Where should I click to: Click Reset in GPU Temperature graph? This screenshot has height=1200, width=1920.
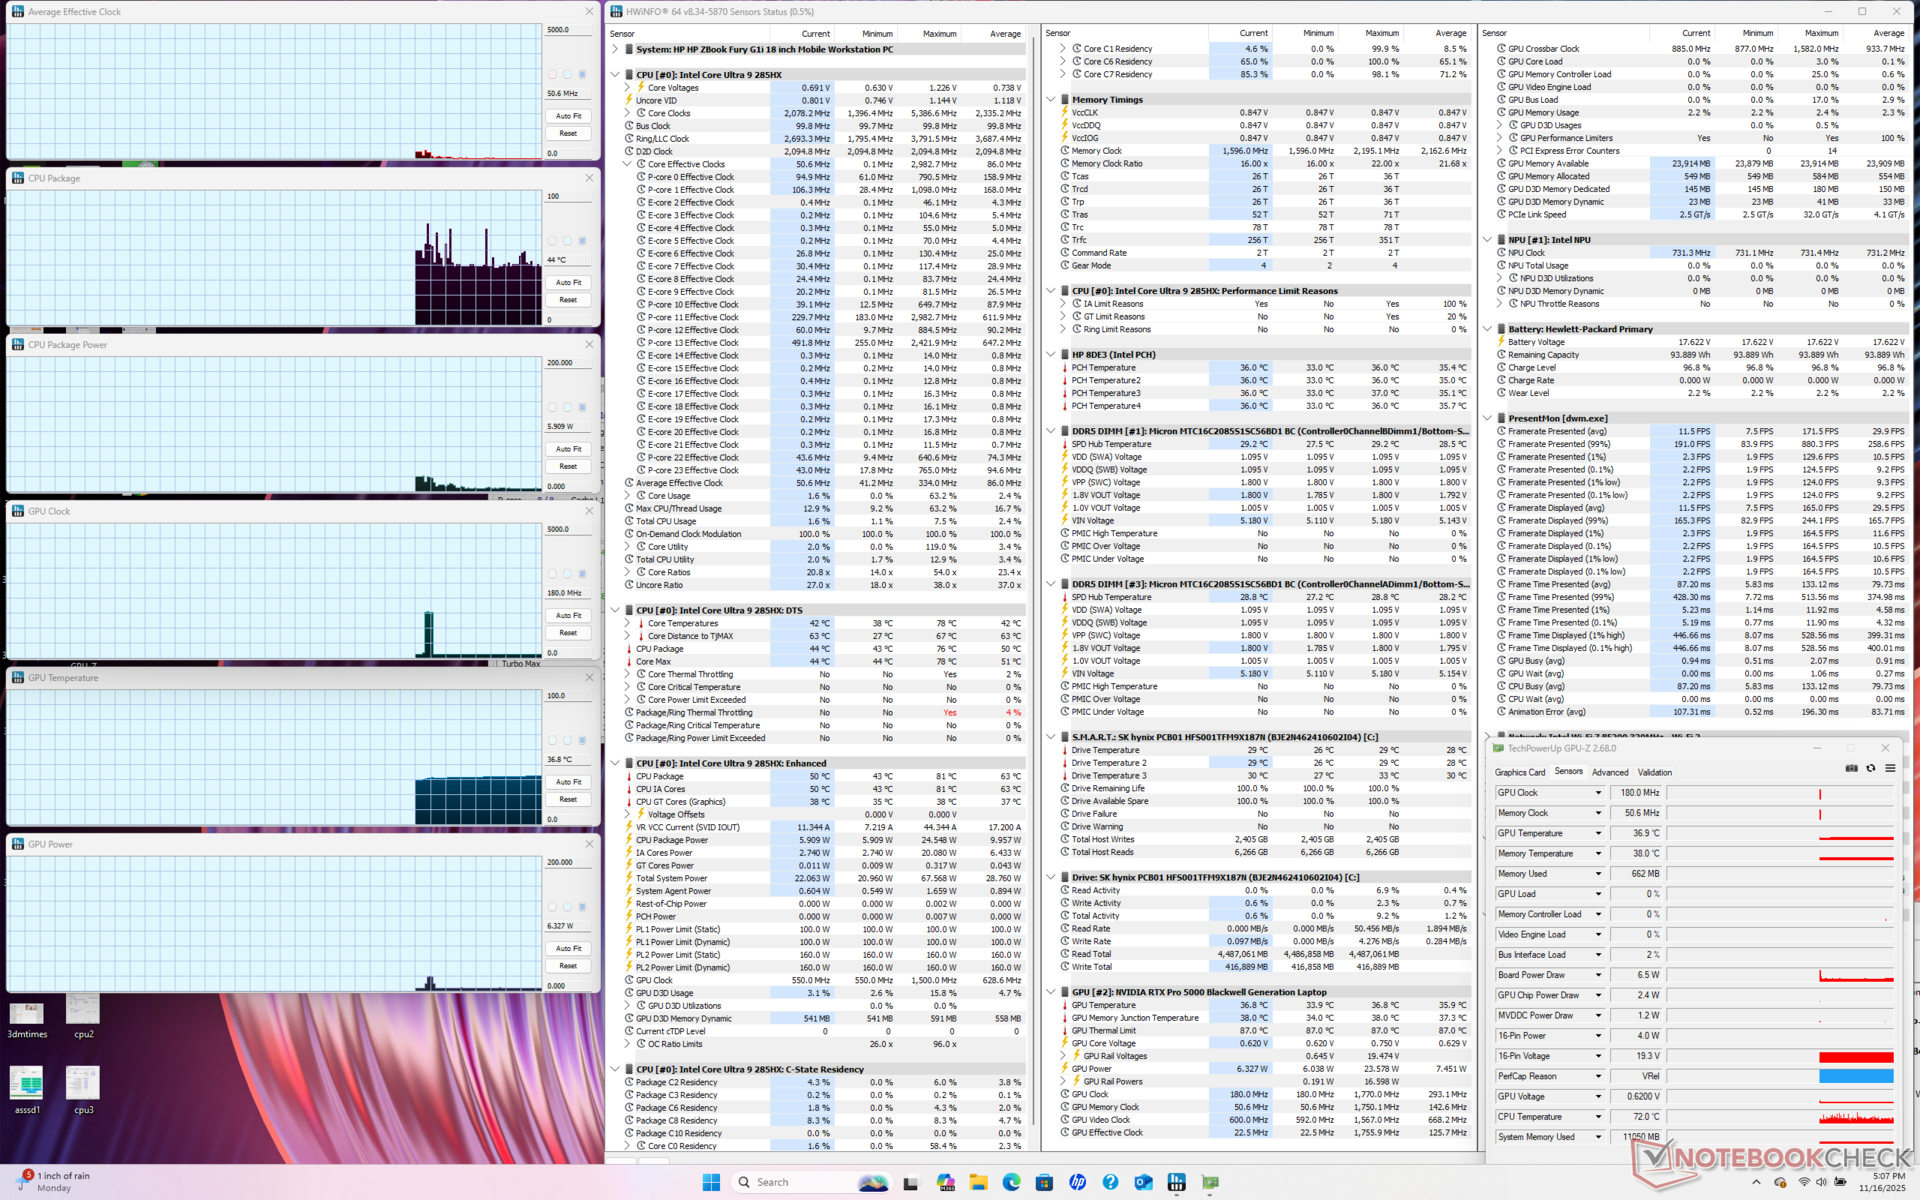568,799
